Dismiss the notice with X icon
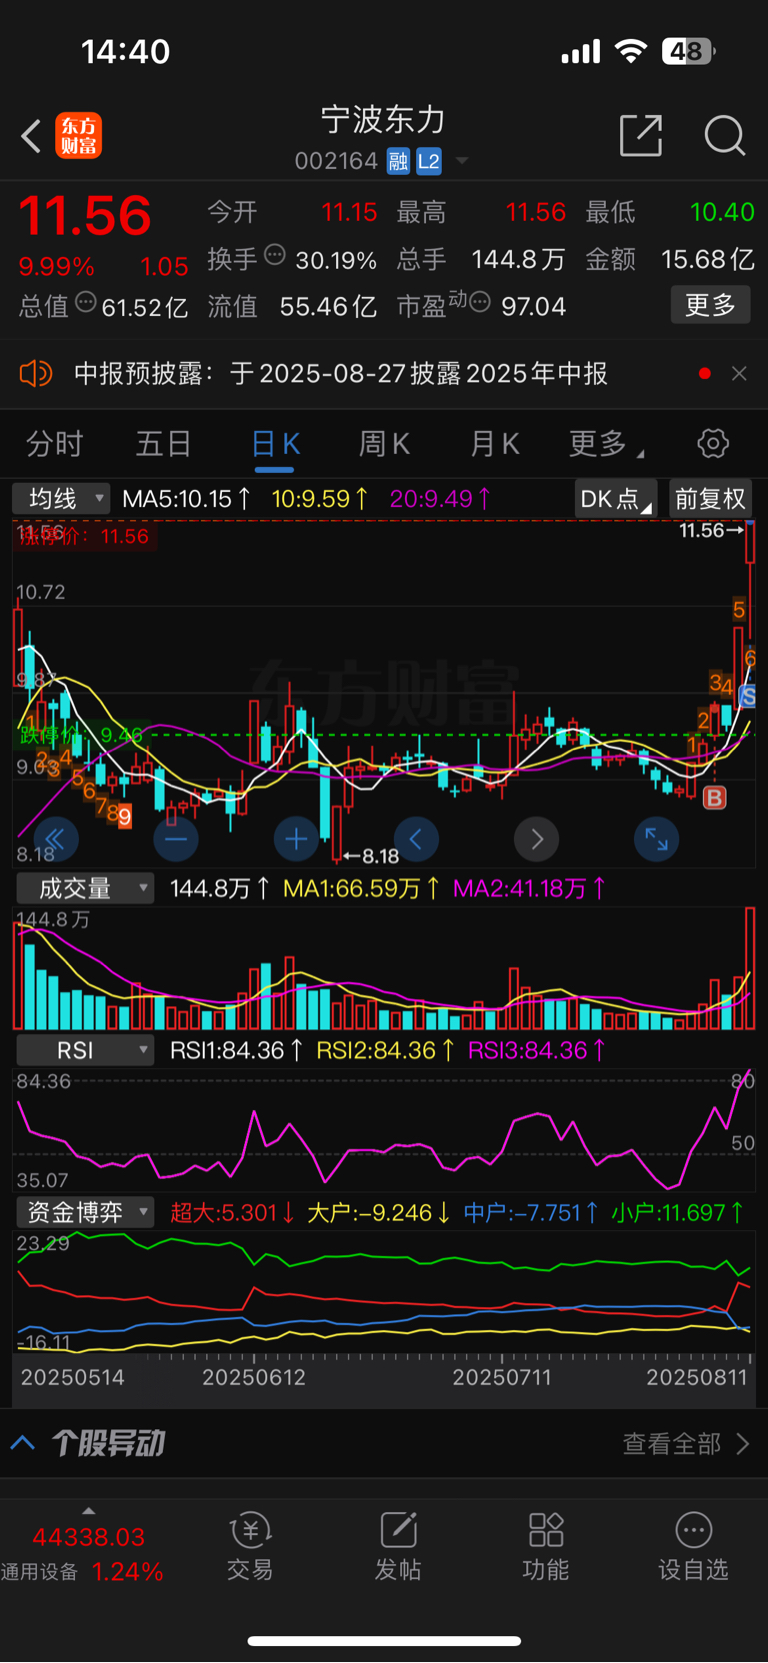The height and width of the screenshot is (1663, 768). [739, 374]
